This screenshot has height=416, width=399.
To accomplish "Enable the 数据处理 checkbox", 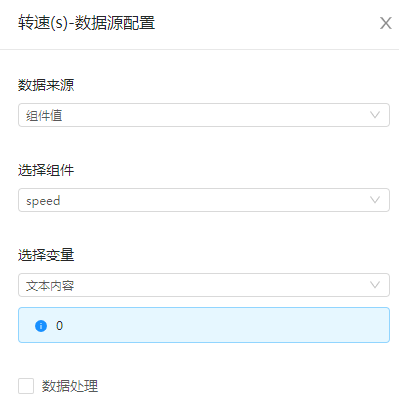I will pos(26,386).
